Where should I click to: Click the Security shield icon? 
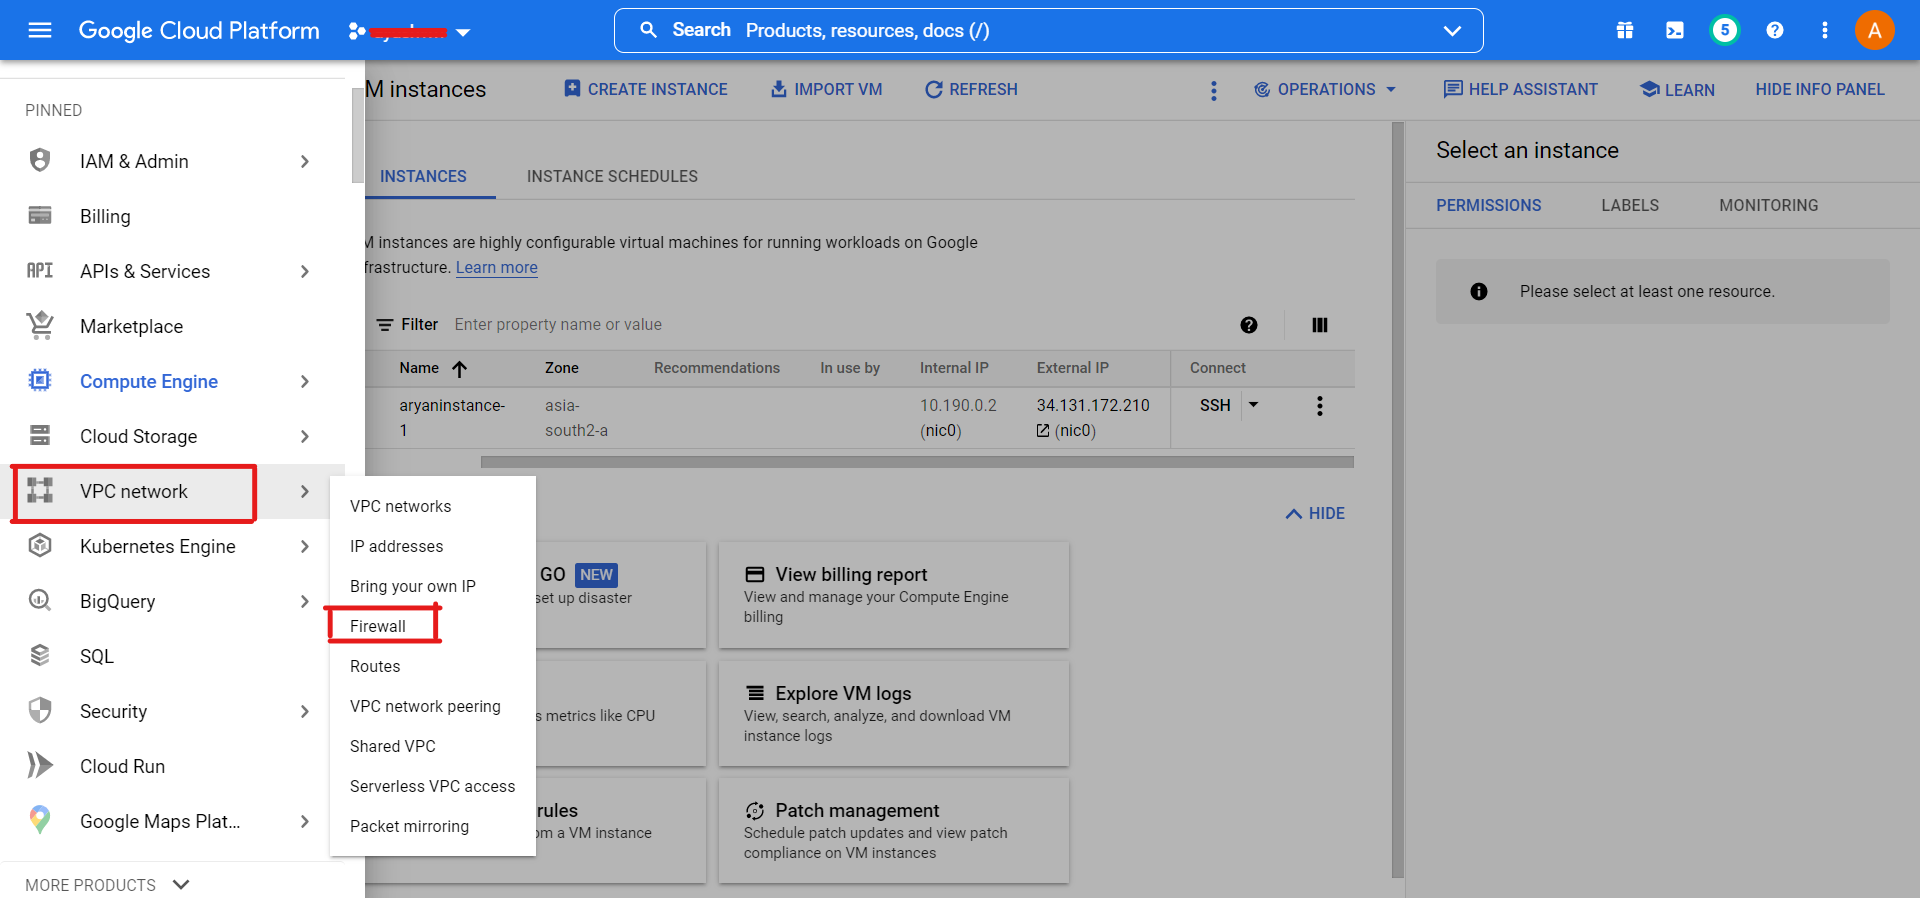click(x=40, y=710)
